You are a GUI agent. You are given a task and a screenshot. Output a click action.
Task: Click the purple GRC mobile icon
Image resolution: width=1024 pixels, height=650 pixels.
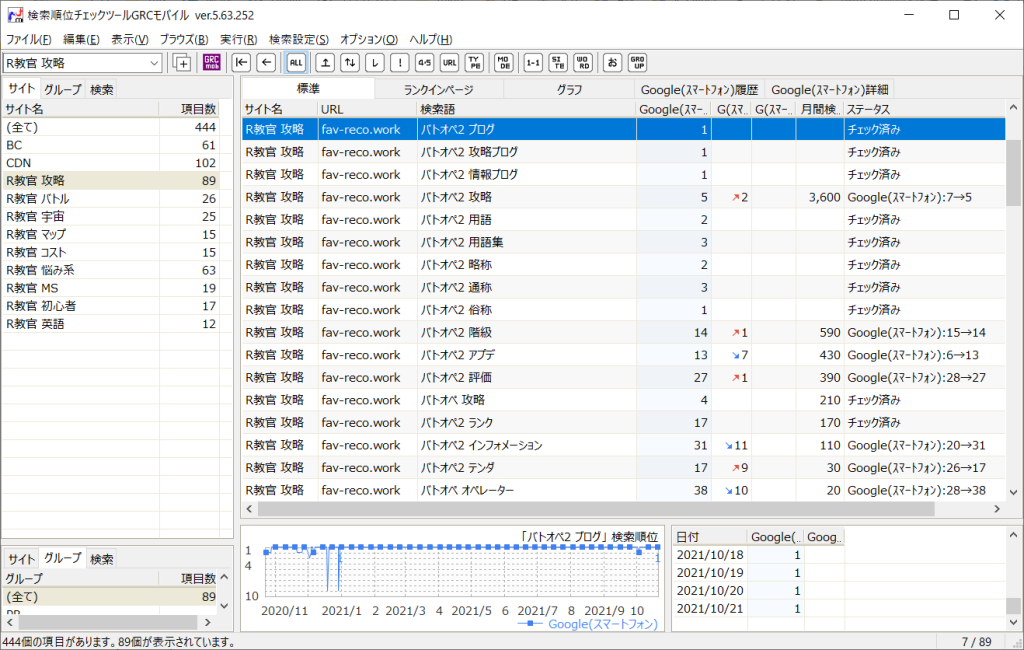[x=211, y=63]
